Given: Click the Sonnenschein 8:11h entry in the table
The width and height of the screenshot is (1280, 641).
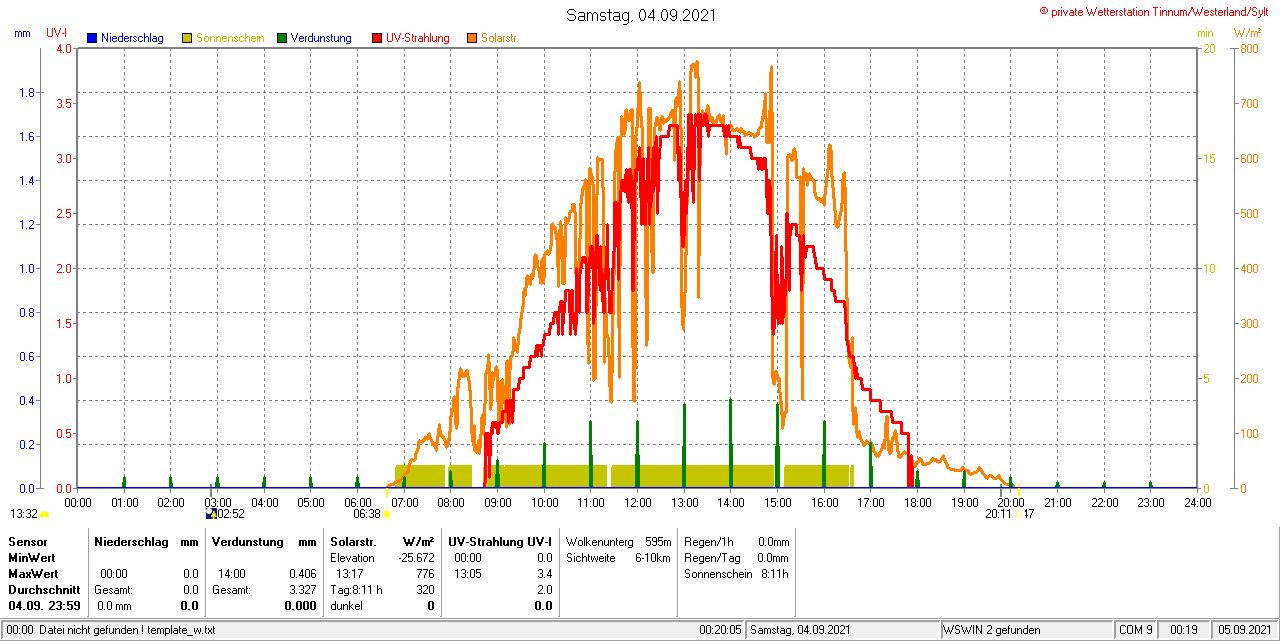Looking at the screenshot, I should pos(736,574).
